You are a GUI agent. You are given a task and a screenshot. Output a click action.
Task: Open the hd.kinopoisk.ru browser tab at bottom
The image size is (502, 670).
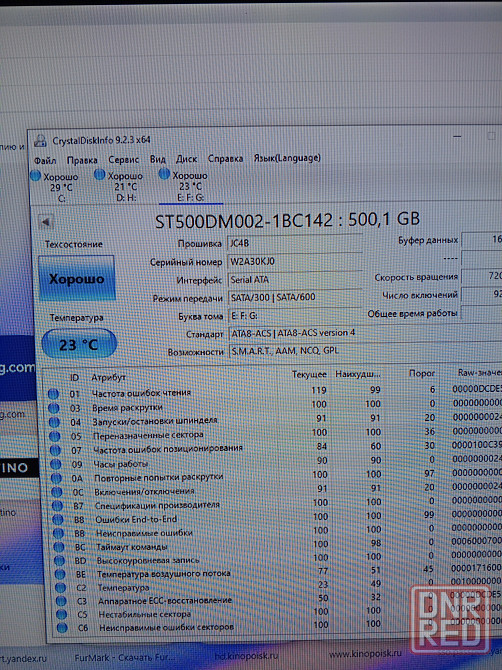coord(247,655)
